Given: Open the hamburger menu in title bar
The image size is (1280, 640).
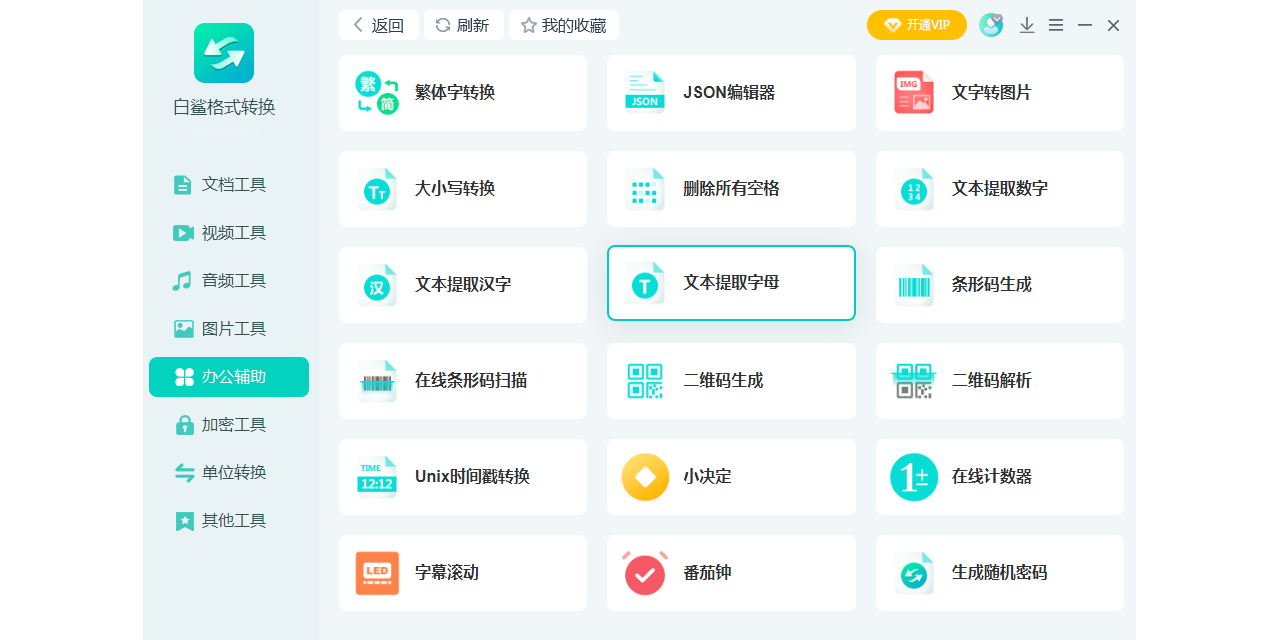Looking at the screenshot, I should (x=1056, y=25).
